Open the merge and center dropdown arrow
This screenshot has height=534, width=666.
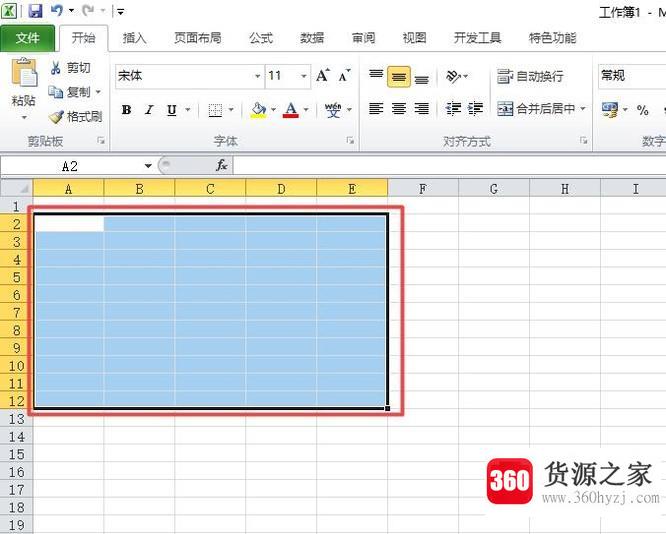click(583, 109)
